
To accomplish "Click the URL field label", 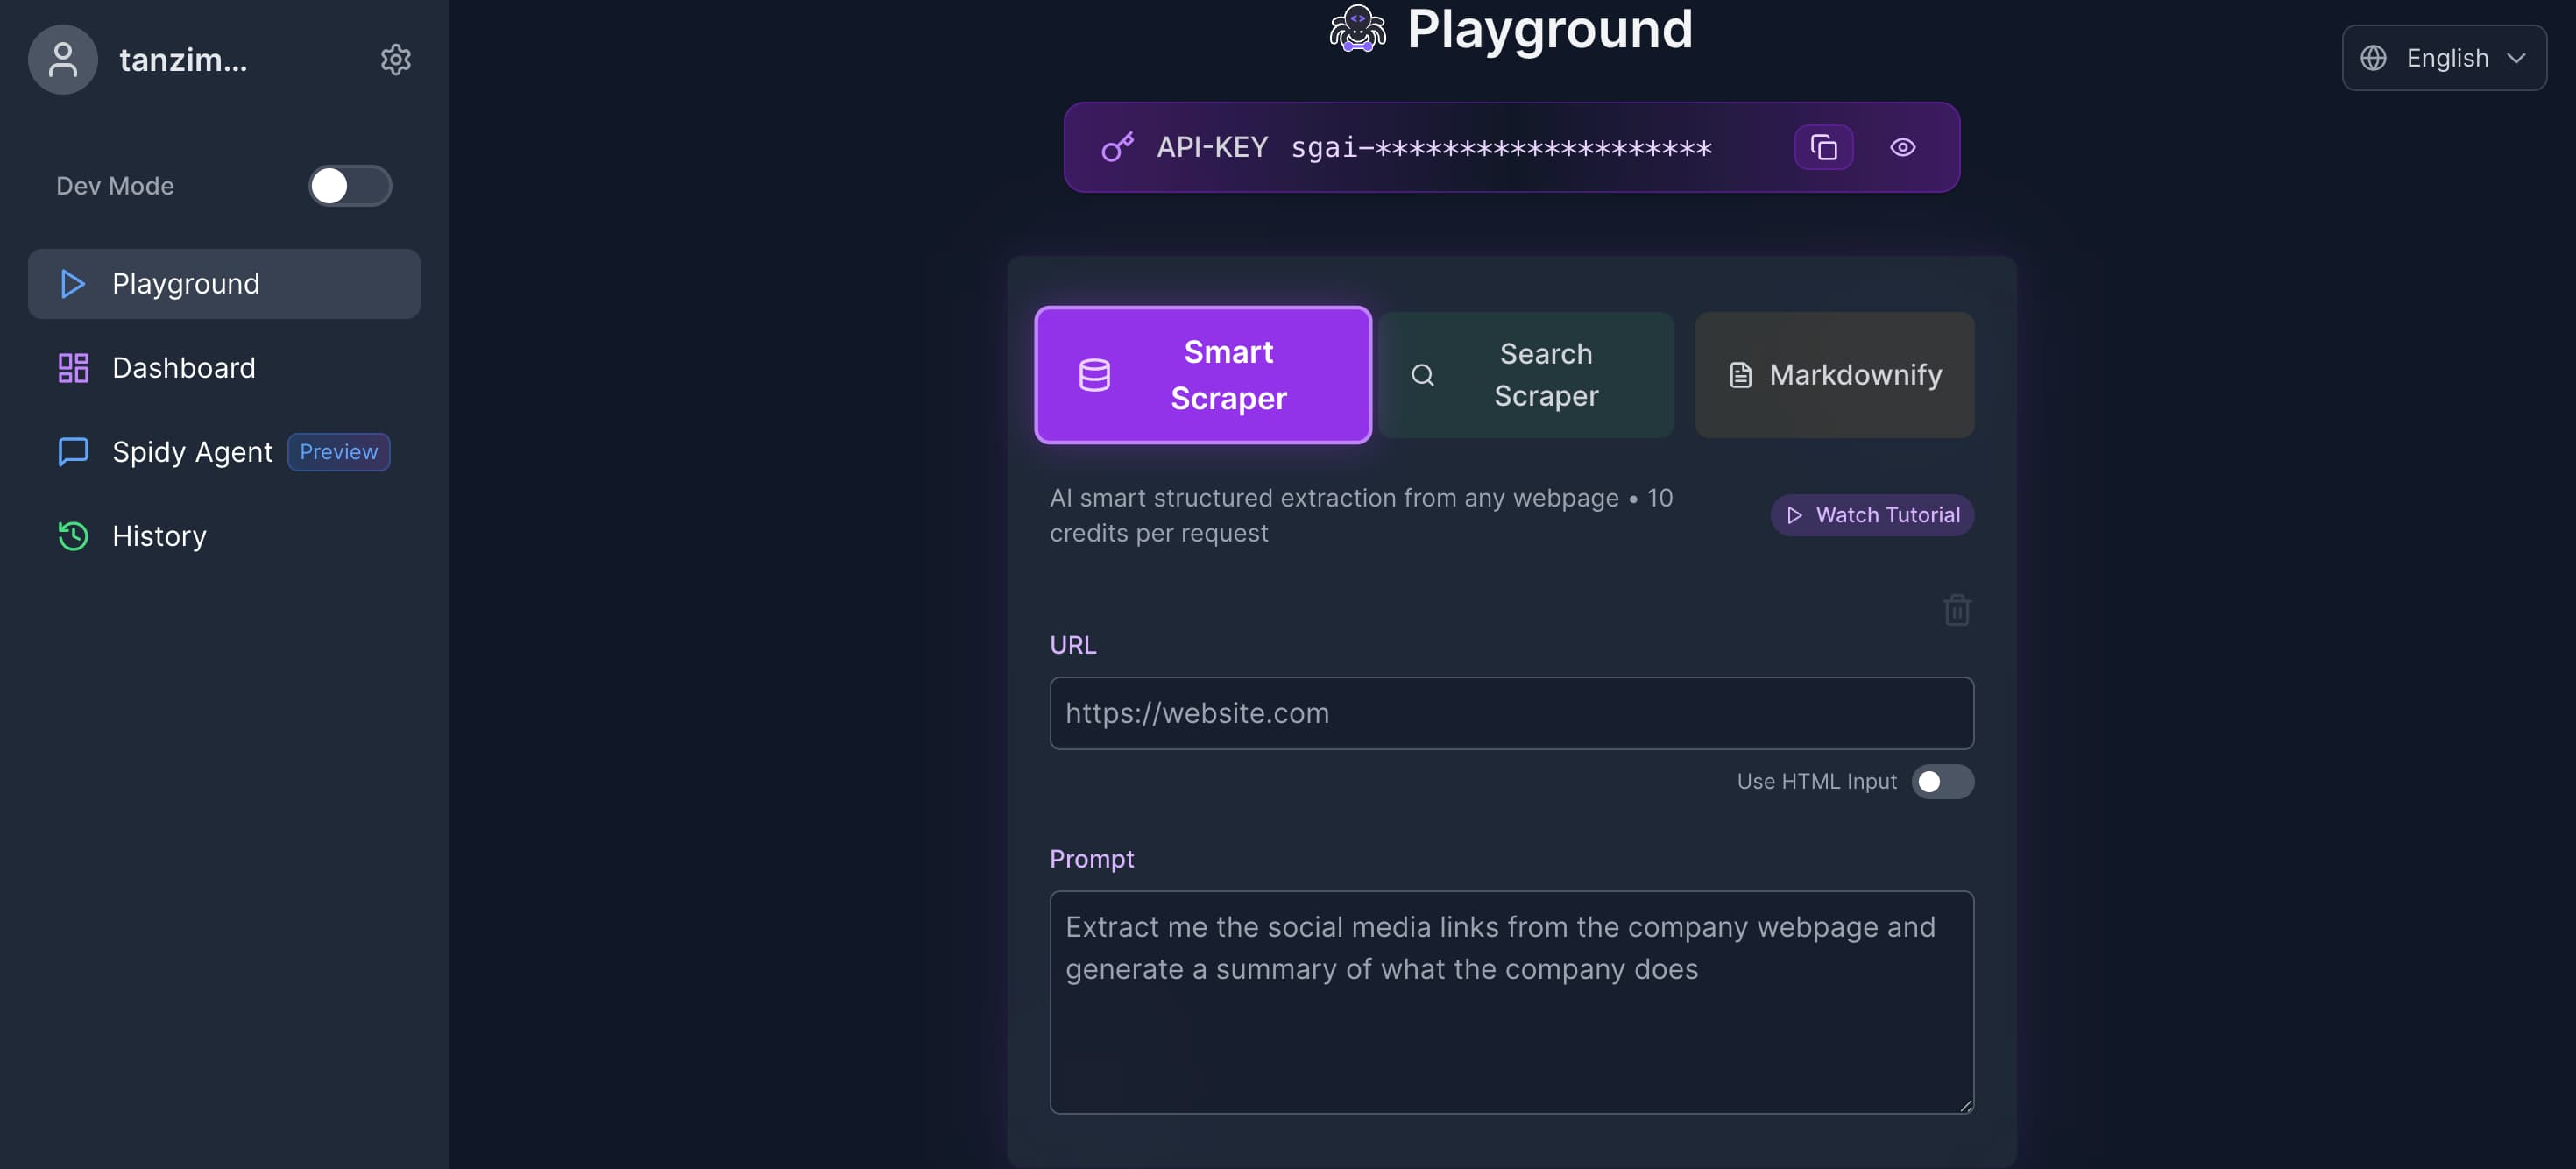I will point(1073,645).
